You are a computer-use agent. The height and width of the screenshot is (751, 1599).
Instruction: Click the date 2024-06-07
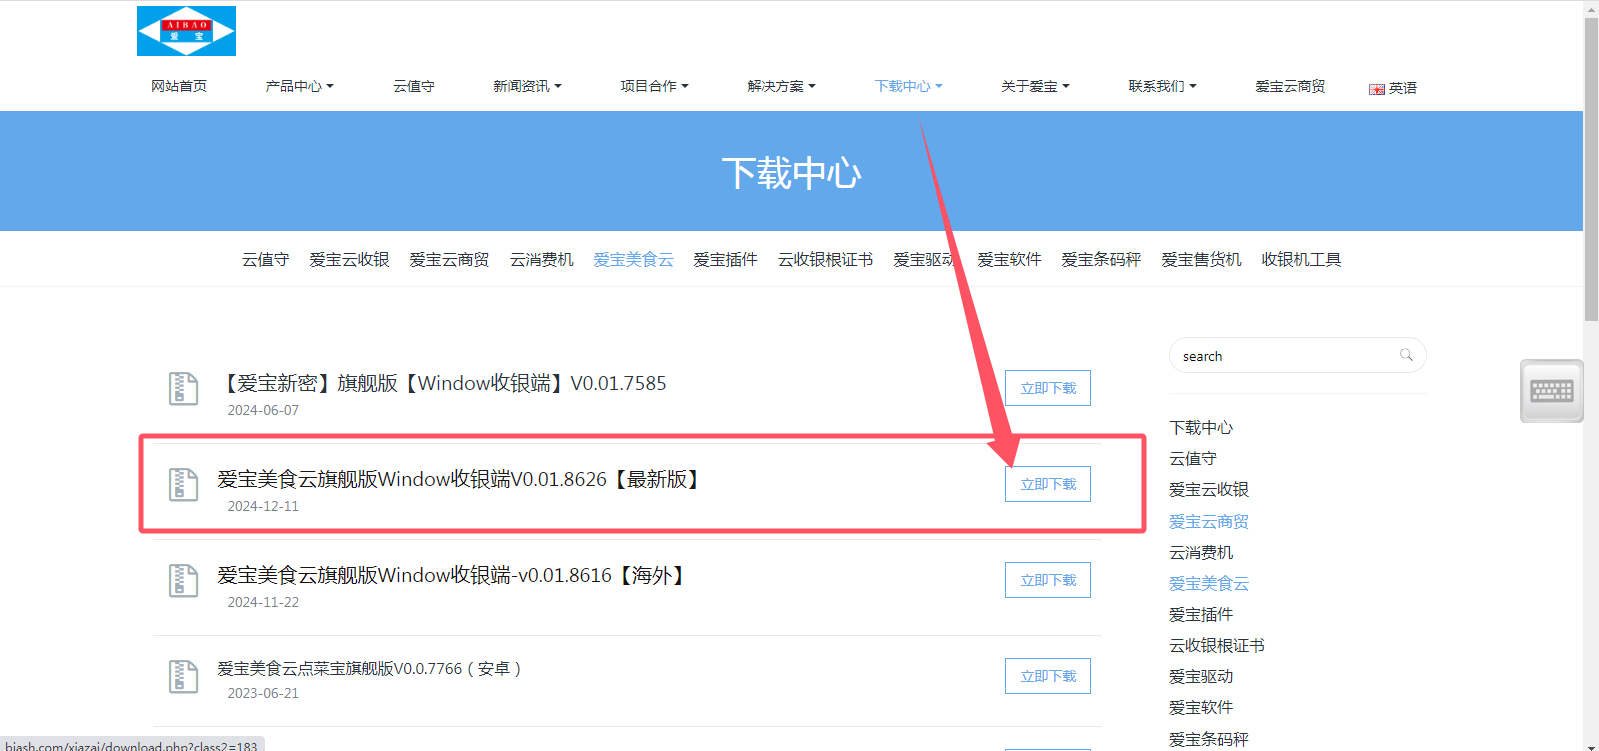pyautogui.click(x=263, y=410)
